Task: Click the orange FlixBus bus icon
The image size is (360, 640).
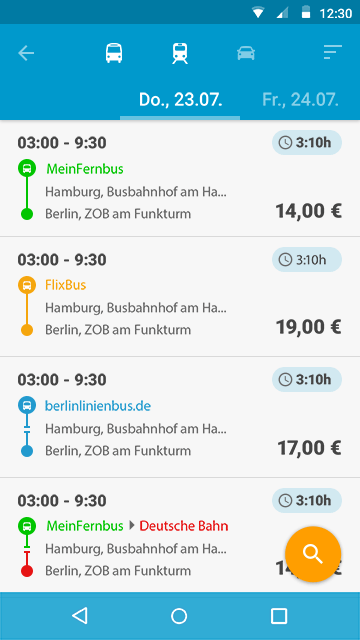Action: click(x=27, y=285)
